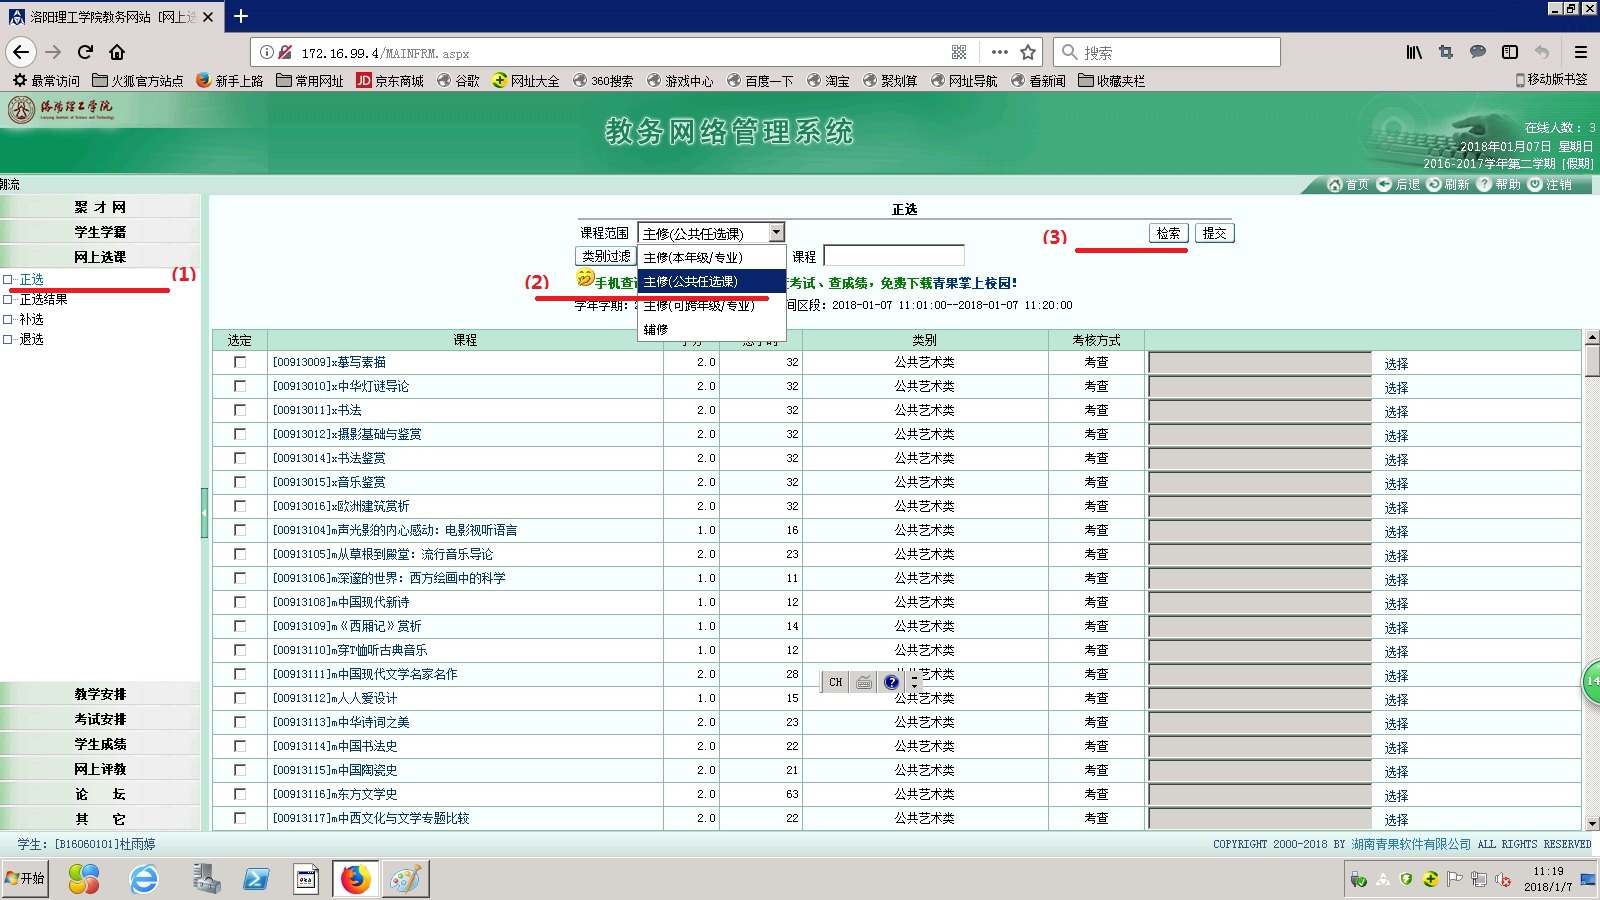This screenshot has width=1600, height=900.
Task: Click the browser reload page icon
Action: point(85,52)
